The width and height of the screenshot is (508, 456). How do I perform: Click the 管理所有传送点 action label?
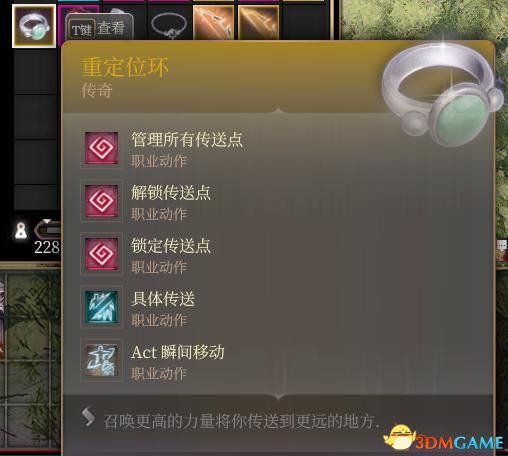(187, 139)
